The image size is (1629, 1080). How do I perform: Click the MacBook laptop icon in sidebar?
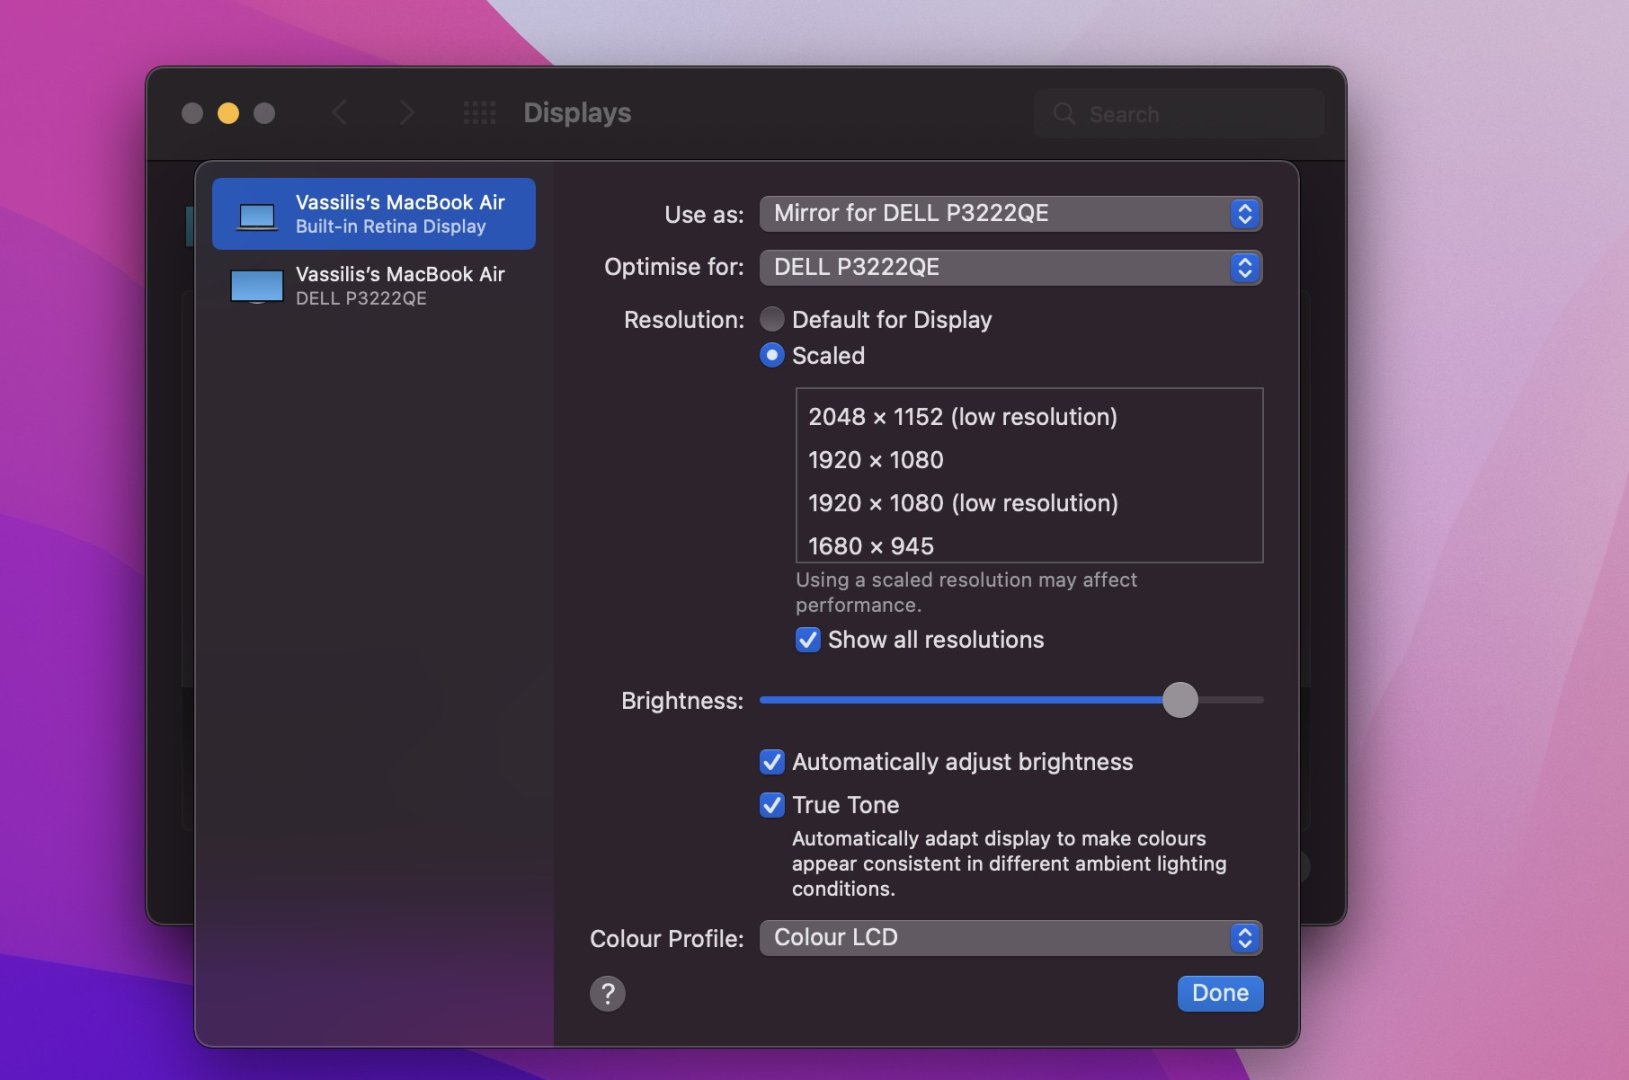tap(257, 215)
